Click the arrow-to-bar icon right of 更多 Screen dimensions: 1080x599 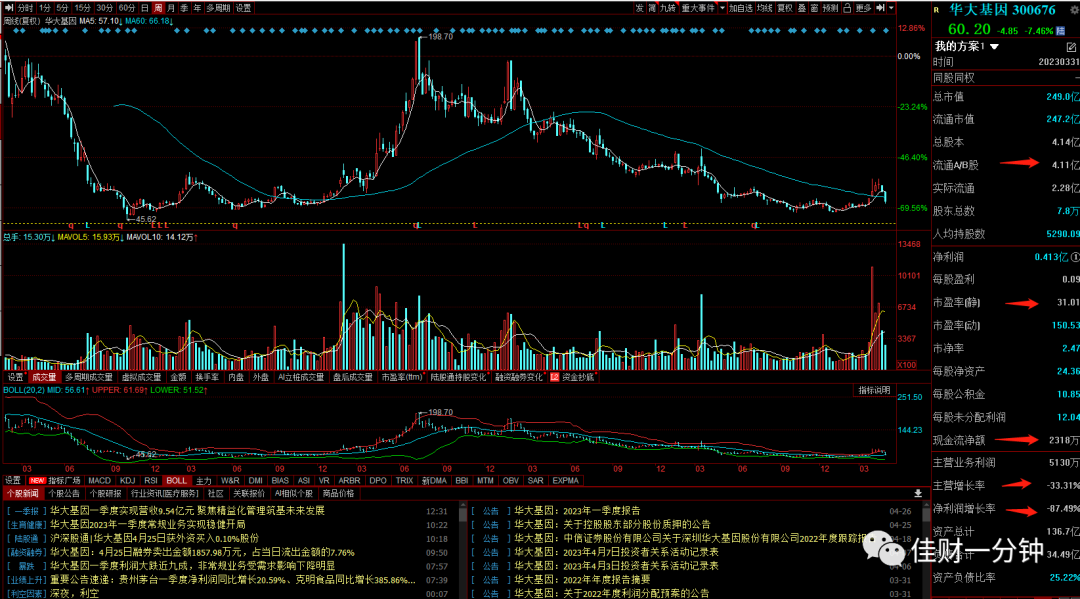[x=880, y=8]
